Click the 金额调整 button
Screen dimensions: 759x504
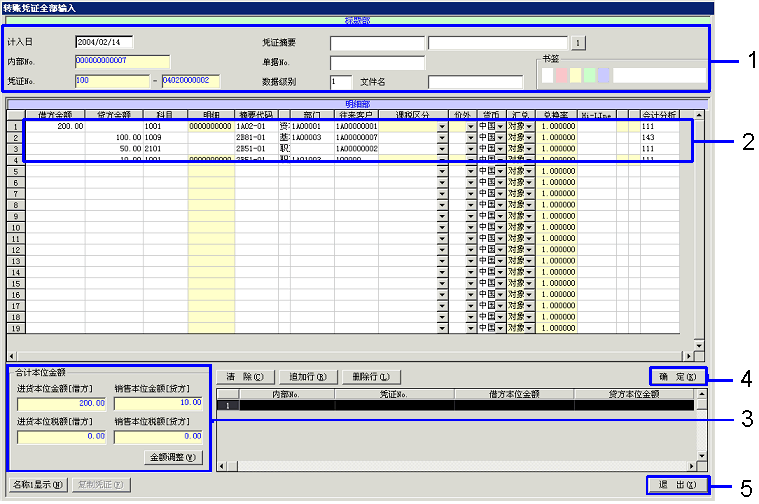pos(174,457)
